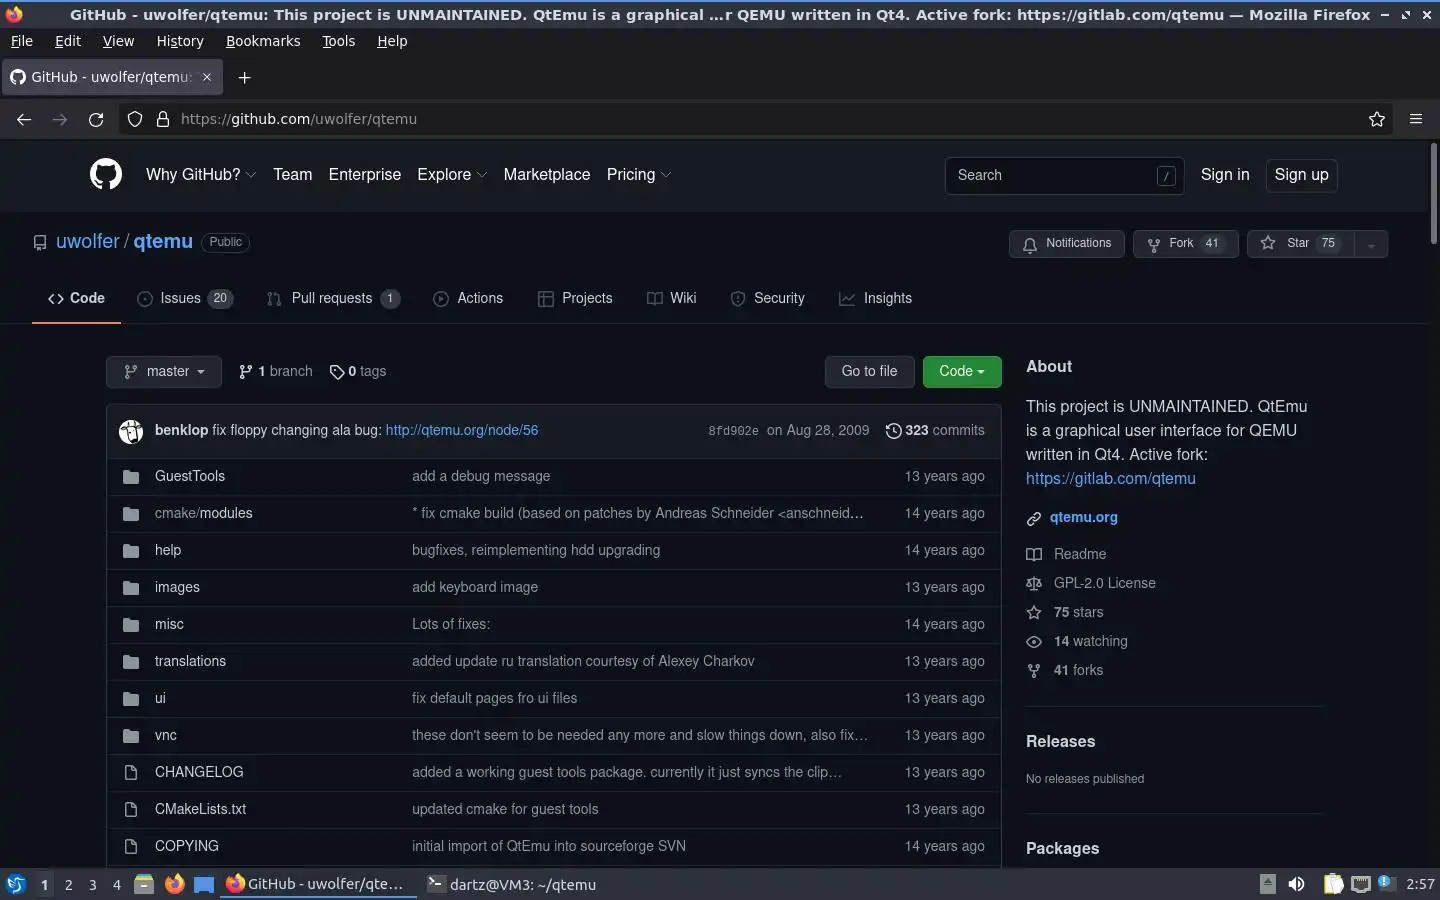This screenshot has height=900, width=1440.
Task: Click the GuestTools folder icon
Action: coord(131,476)
